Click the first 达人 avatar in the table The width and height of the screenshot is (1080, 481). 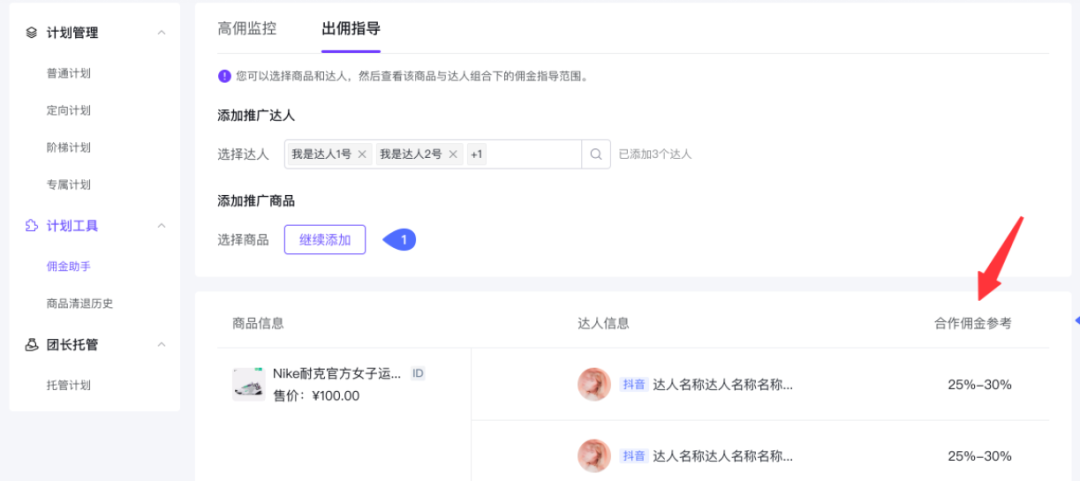point(594,384)
